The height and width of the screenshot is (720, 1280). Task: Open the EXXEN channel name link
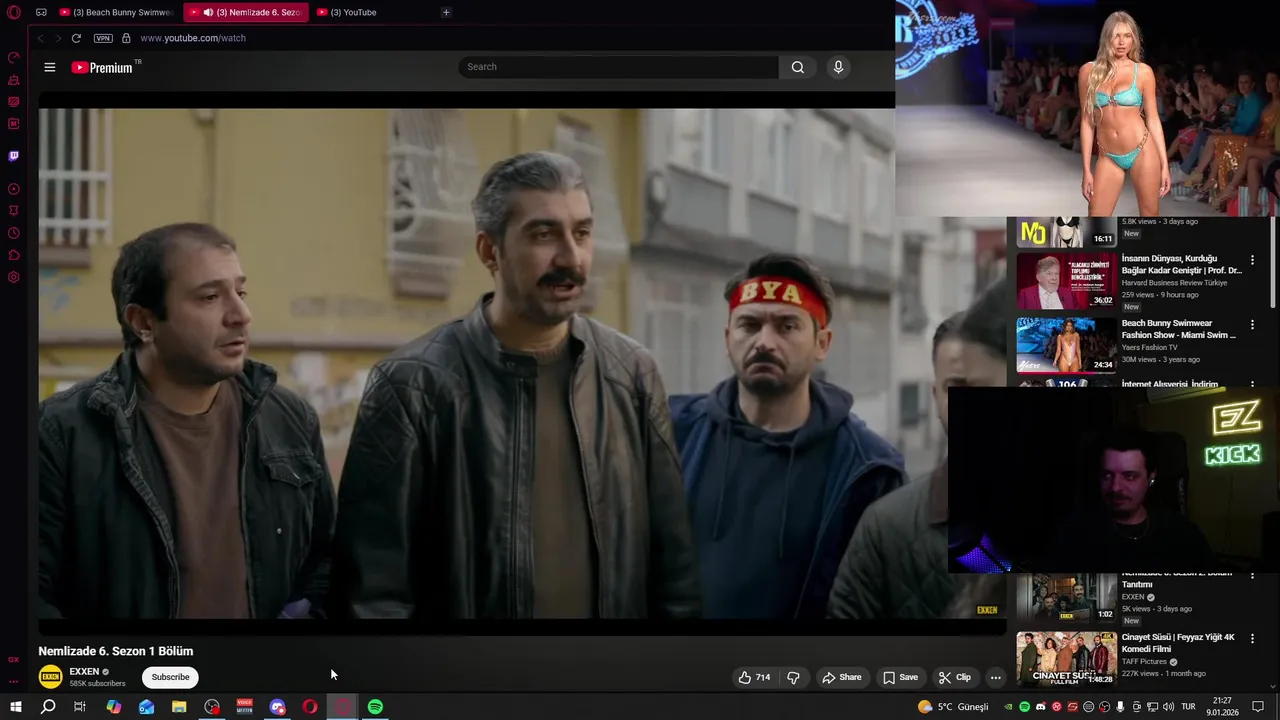84,671
